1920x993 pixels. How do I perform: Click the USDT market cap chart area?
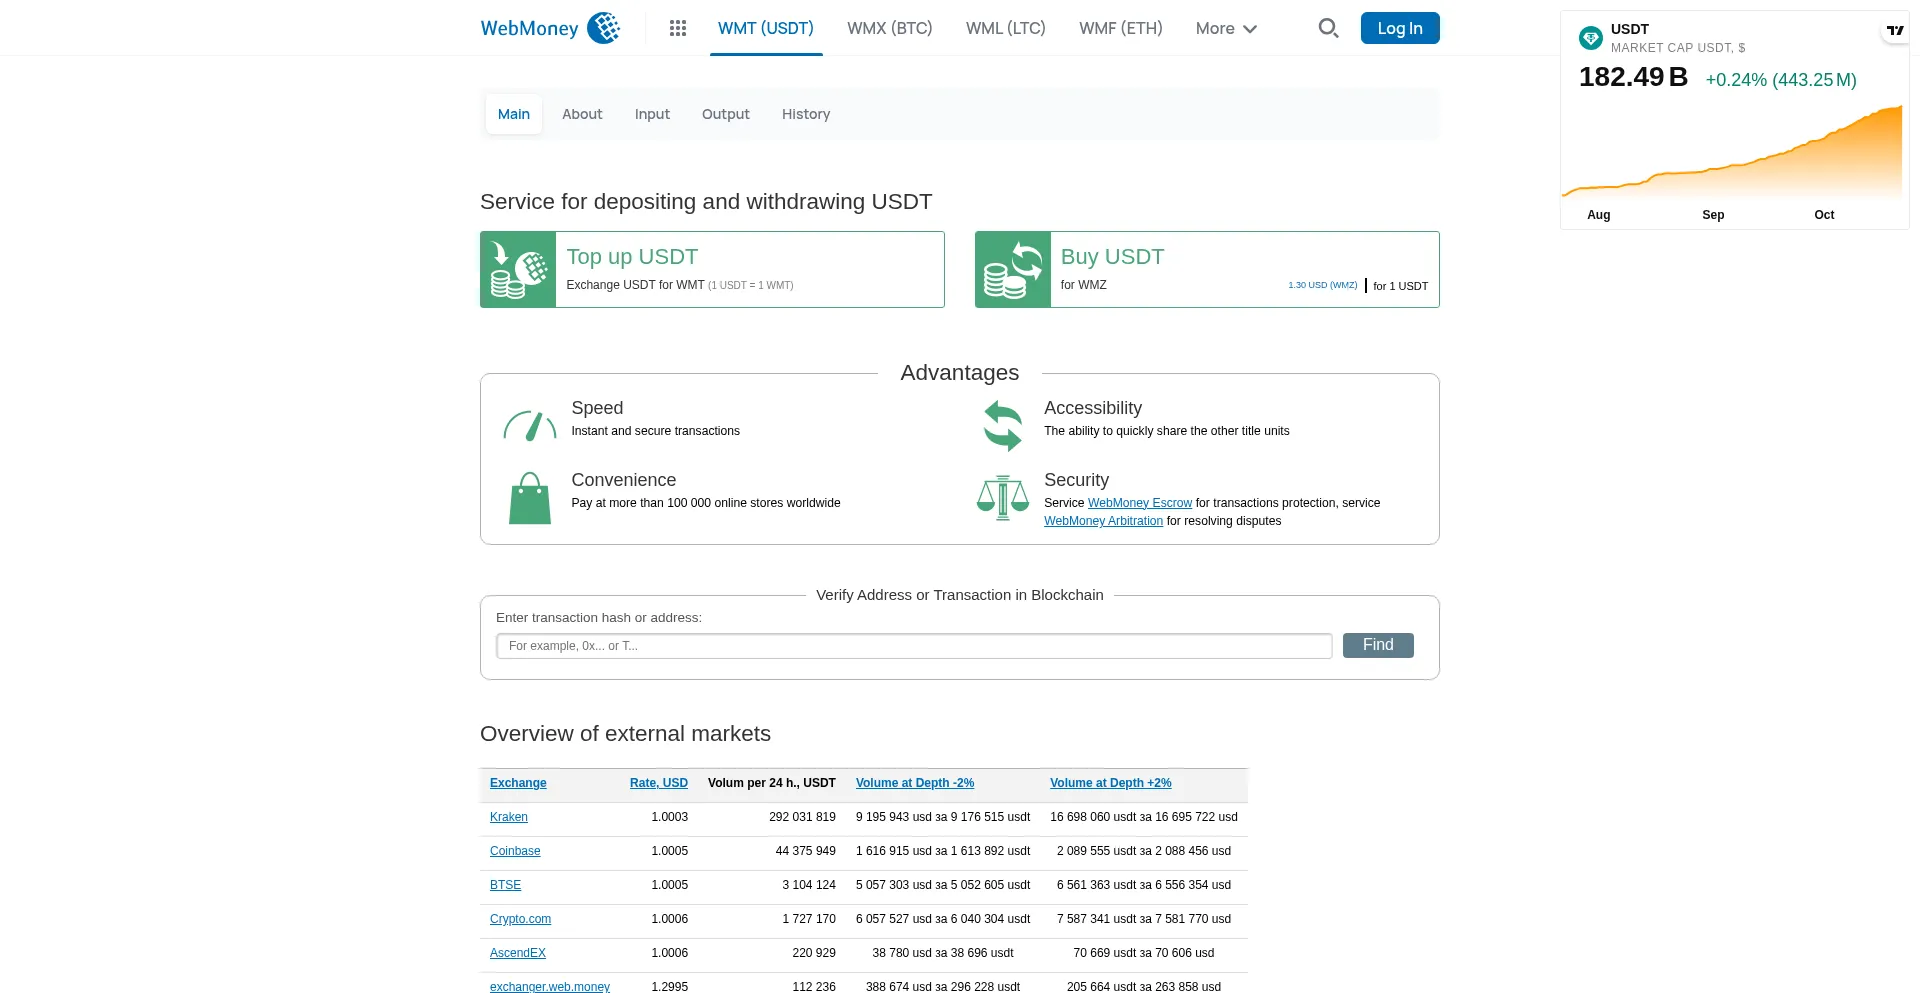pos(1732,155)
